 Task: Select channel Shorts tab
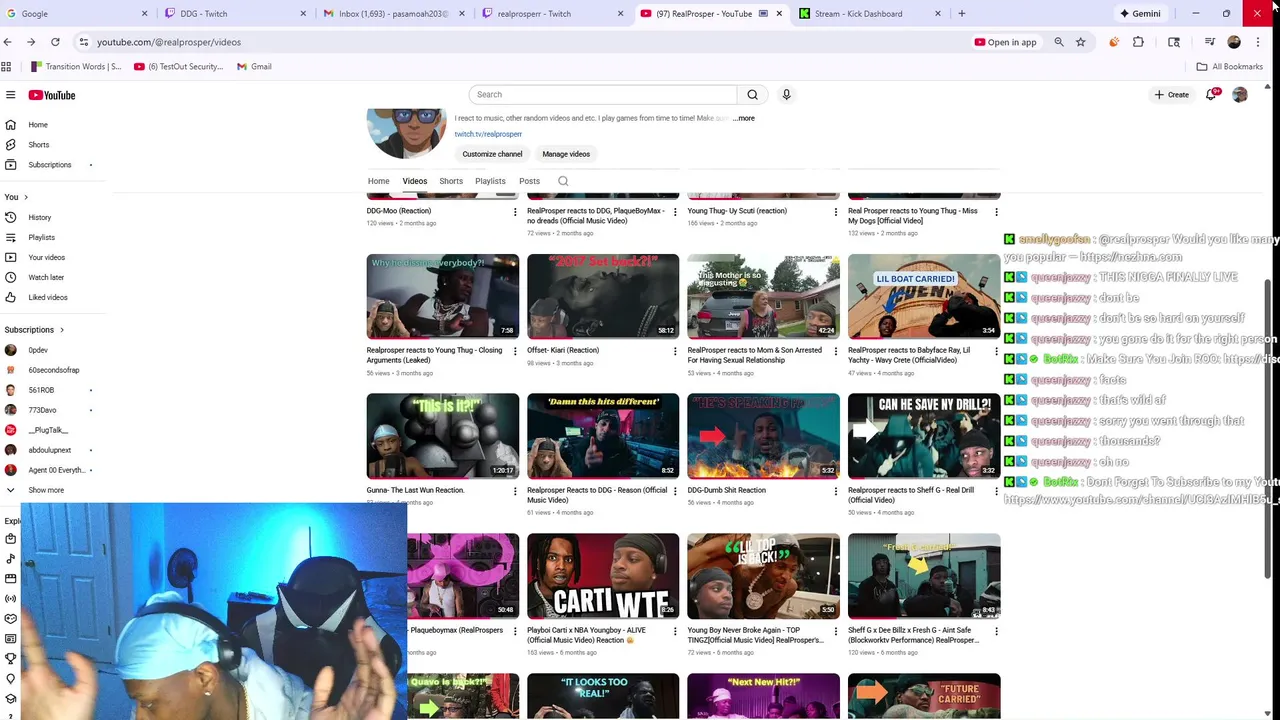(451, 181)
